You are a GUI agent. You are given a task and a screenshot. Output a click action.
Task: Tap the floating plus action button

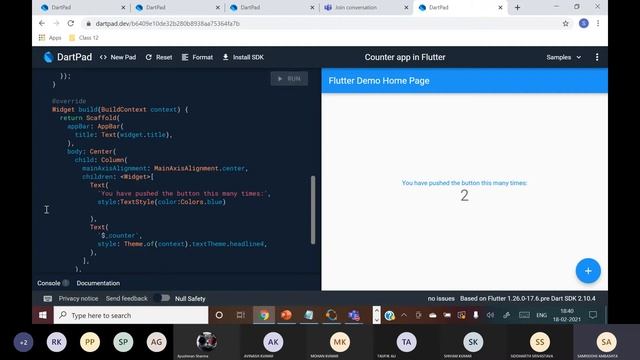pyautogui.click(x=588, y=271)
